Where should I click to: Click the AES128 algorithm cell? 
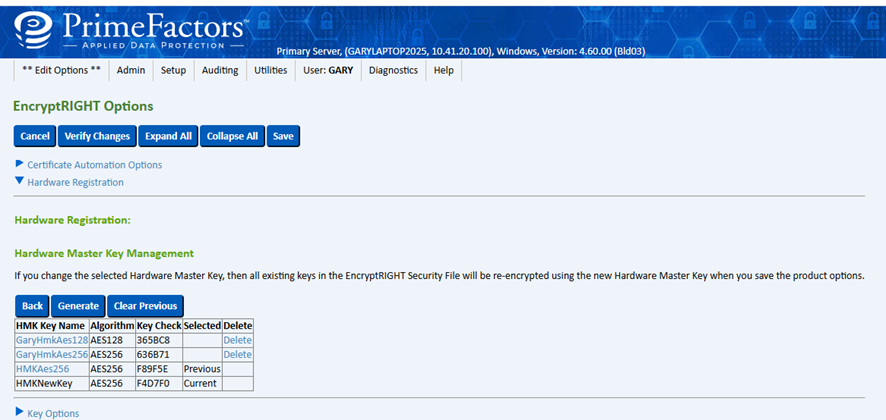click(112, 340)
